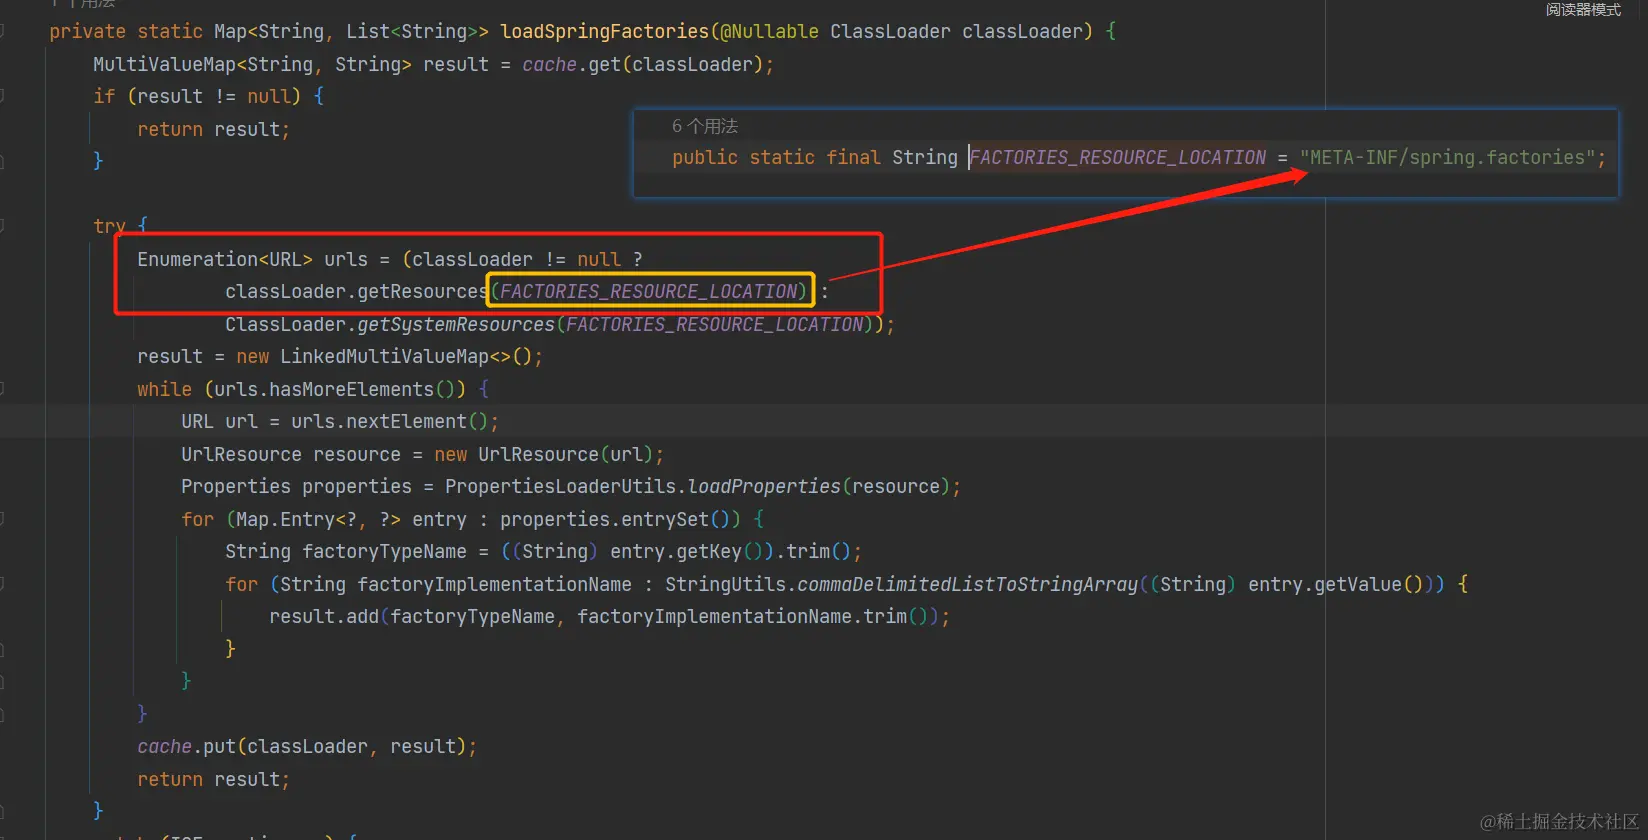
Task: Click the Properties type in properties declaration
Action: 236,487
